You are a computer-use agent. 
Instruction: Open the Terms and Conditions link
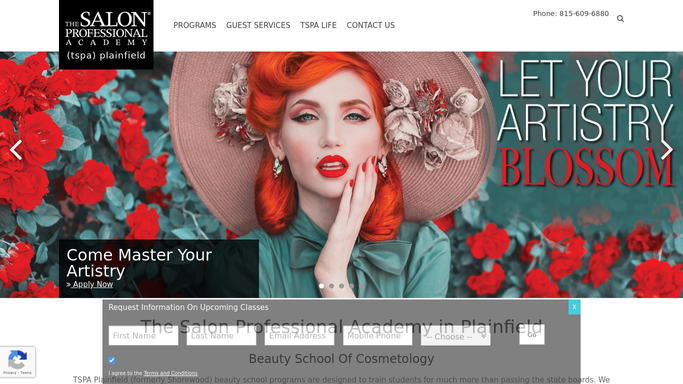[x=170, y=373]
